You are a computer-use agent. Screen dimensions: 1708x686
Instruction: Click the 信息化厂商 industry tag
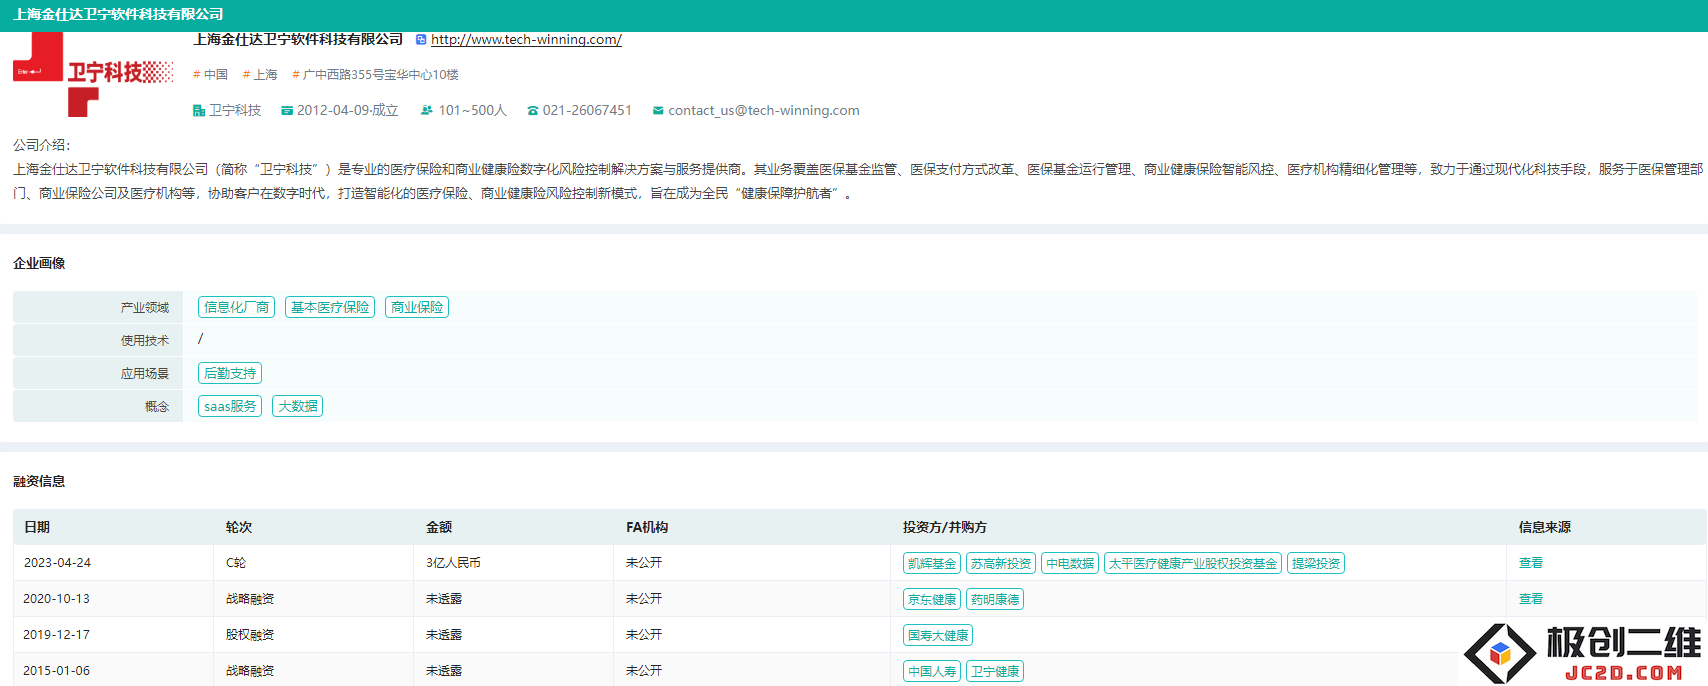[237, 307]
